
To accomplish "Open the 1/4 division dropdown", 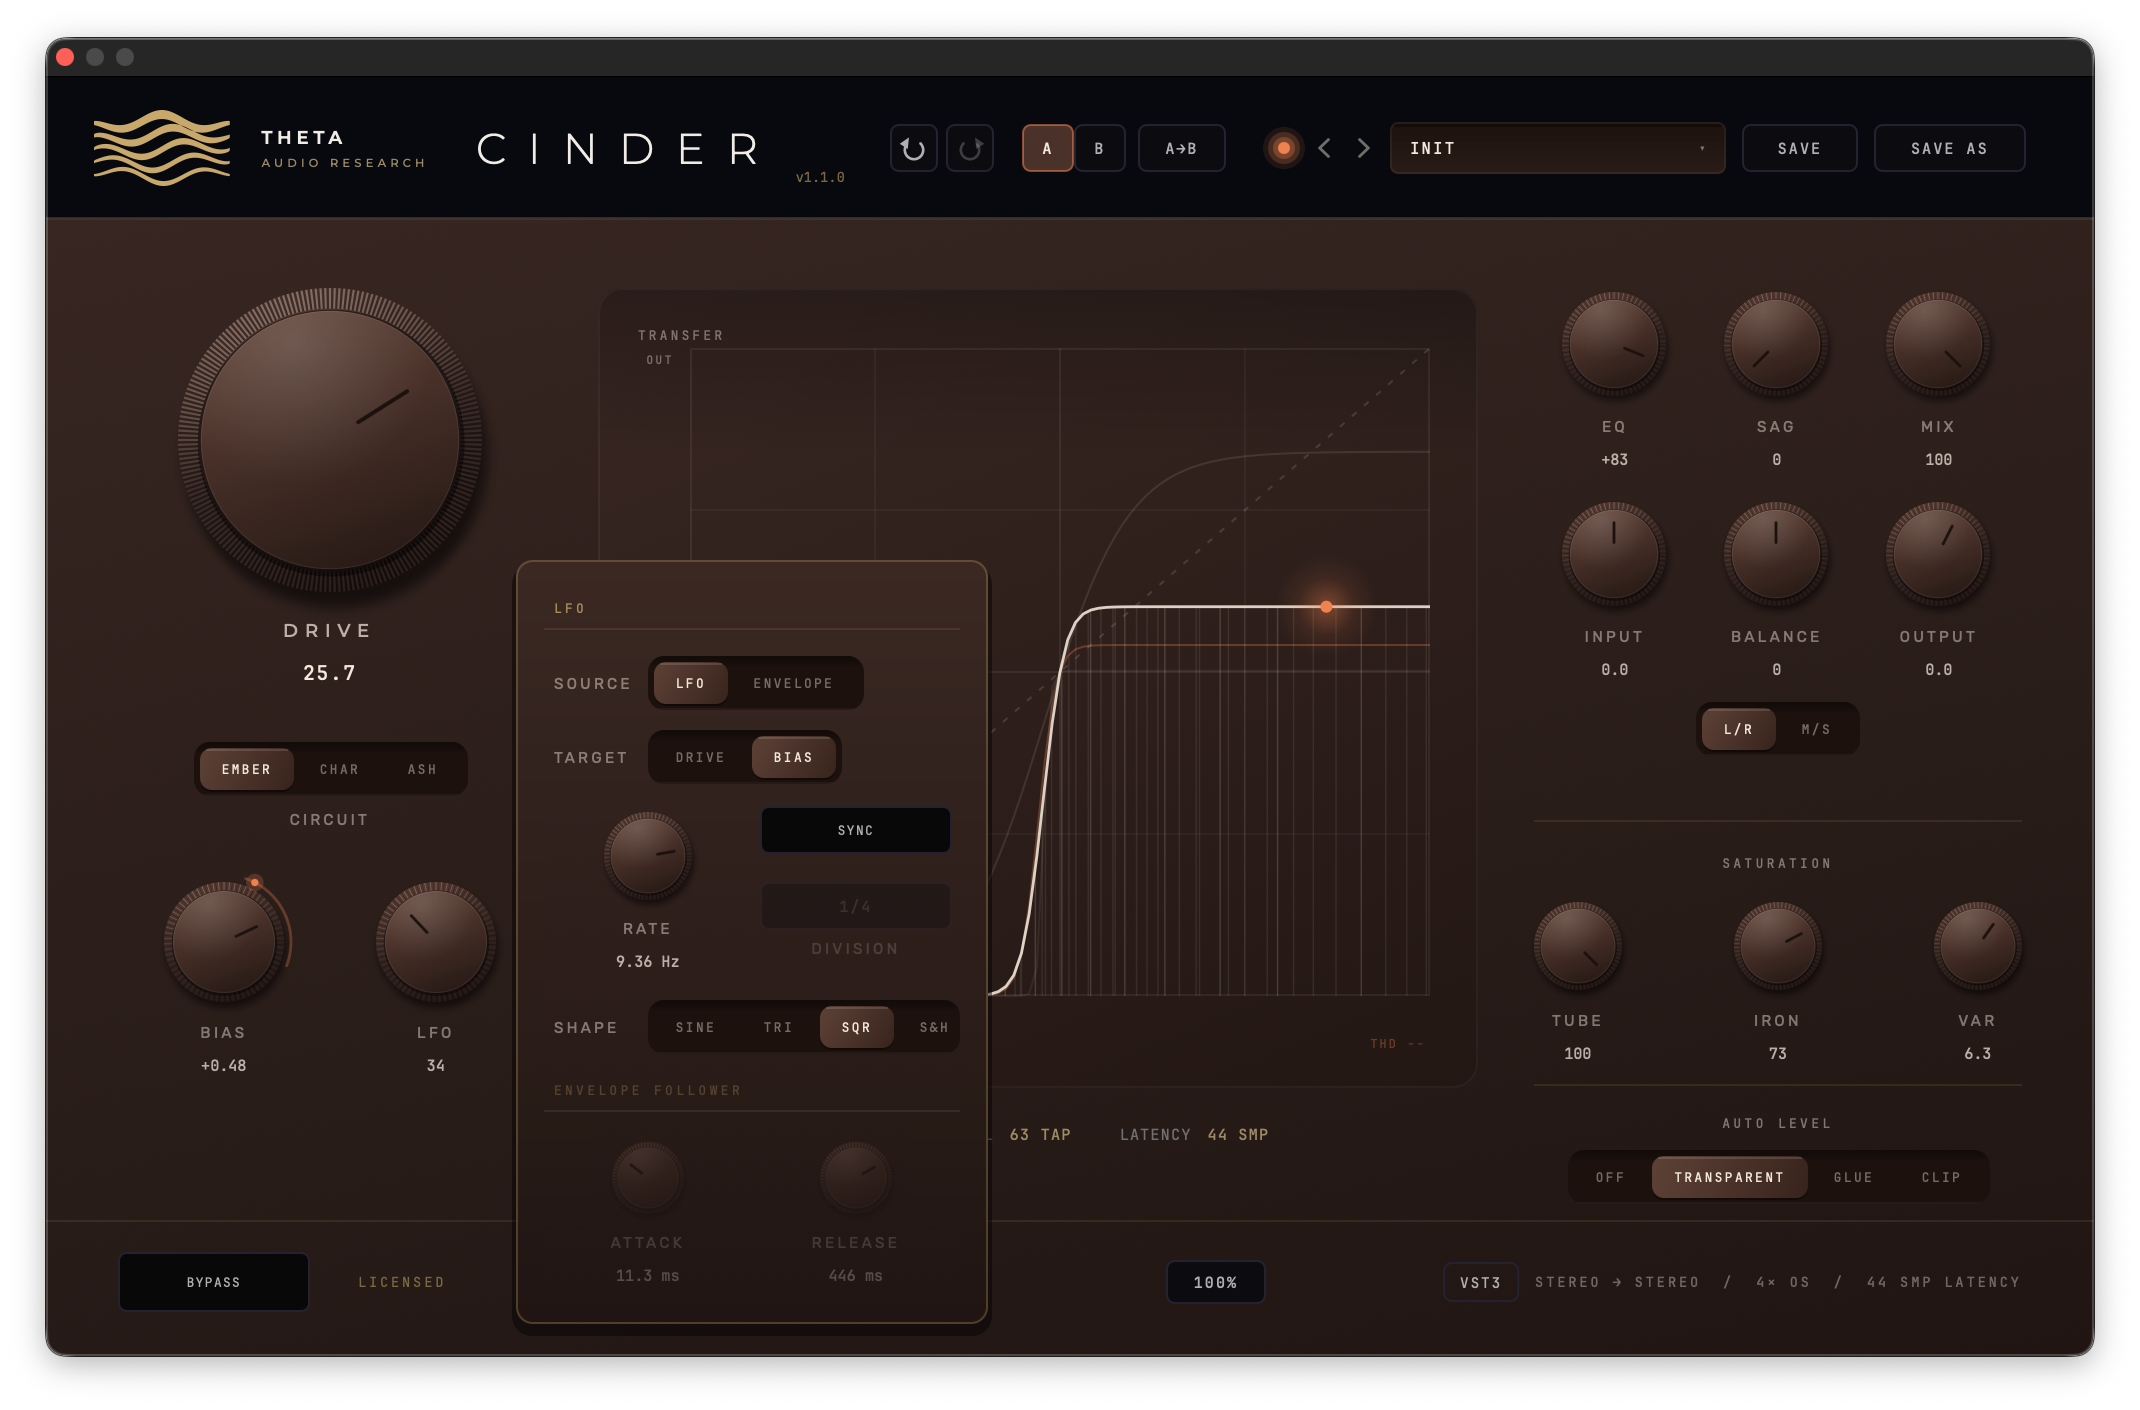I will [x=855, y=906].
